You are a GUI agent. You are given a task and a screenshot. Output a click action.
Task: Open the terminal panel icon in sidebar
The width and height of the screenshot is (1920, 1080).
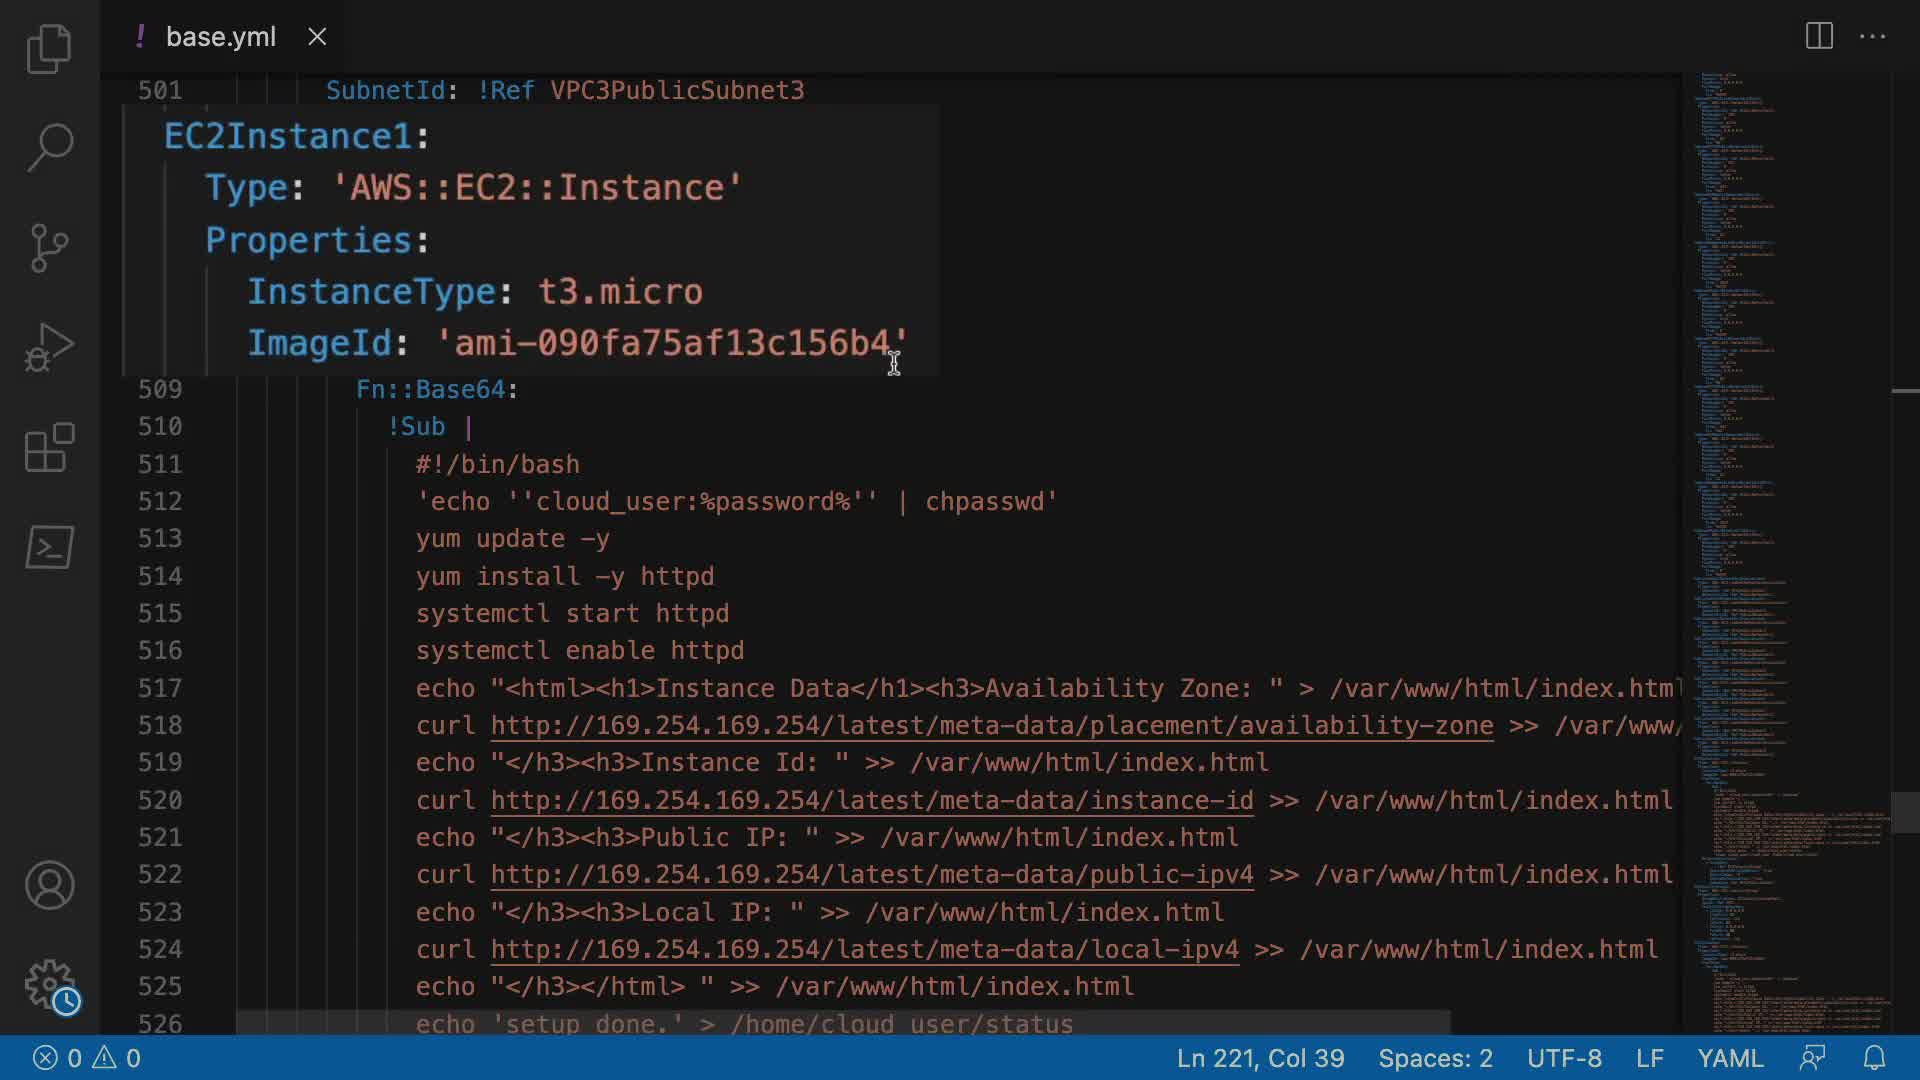pos(49,547)
